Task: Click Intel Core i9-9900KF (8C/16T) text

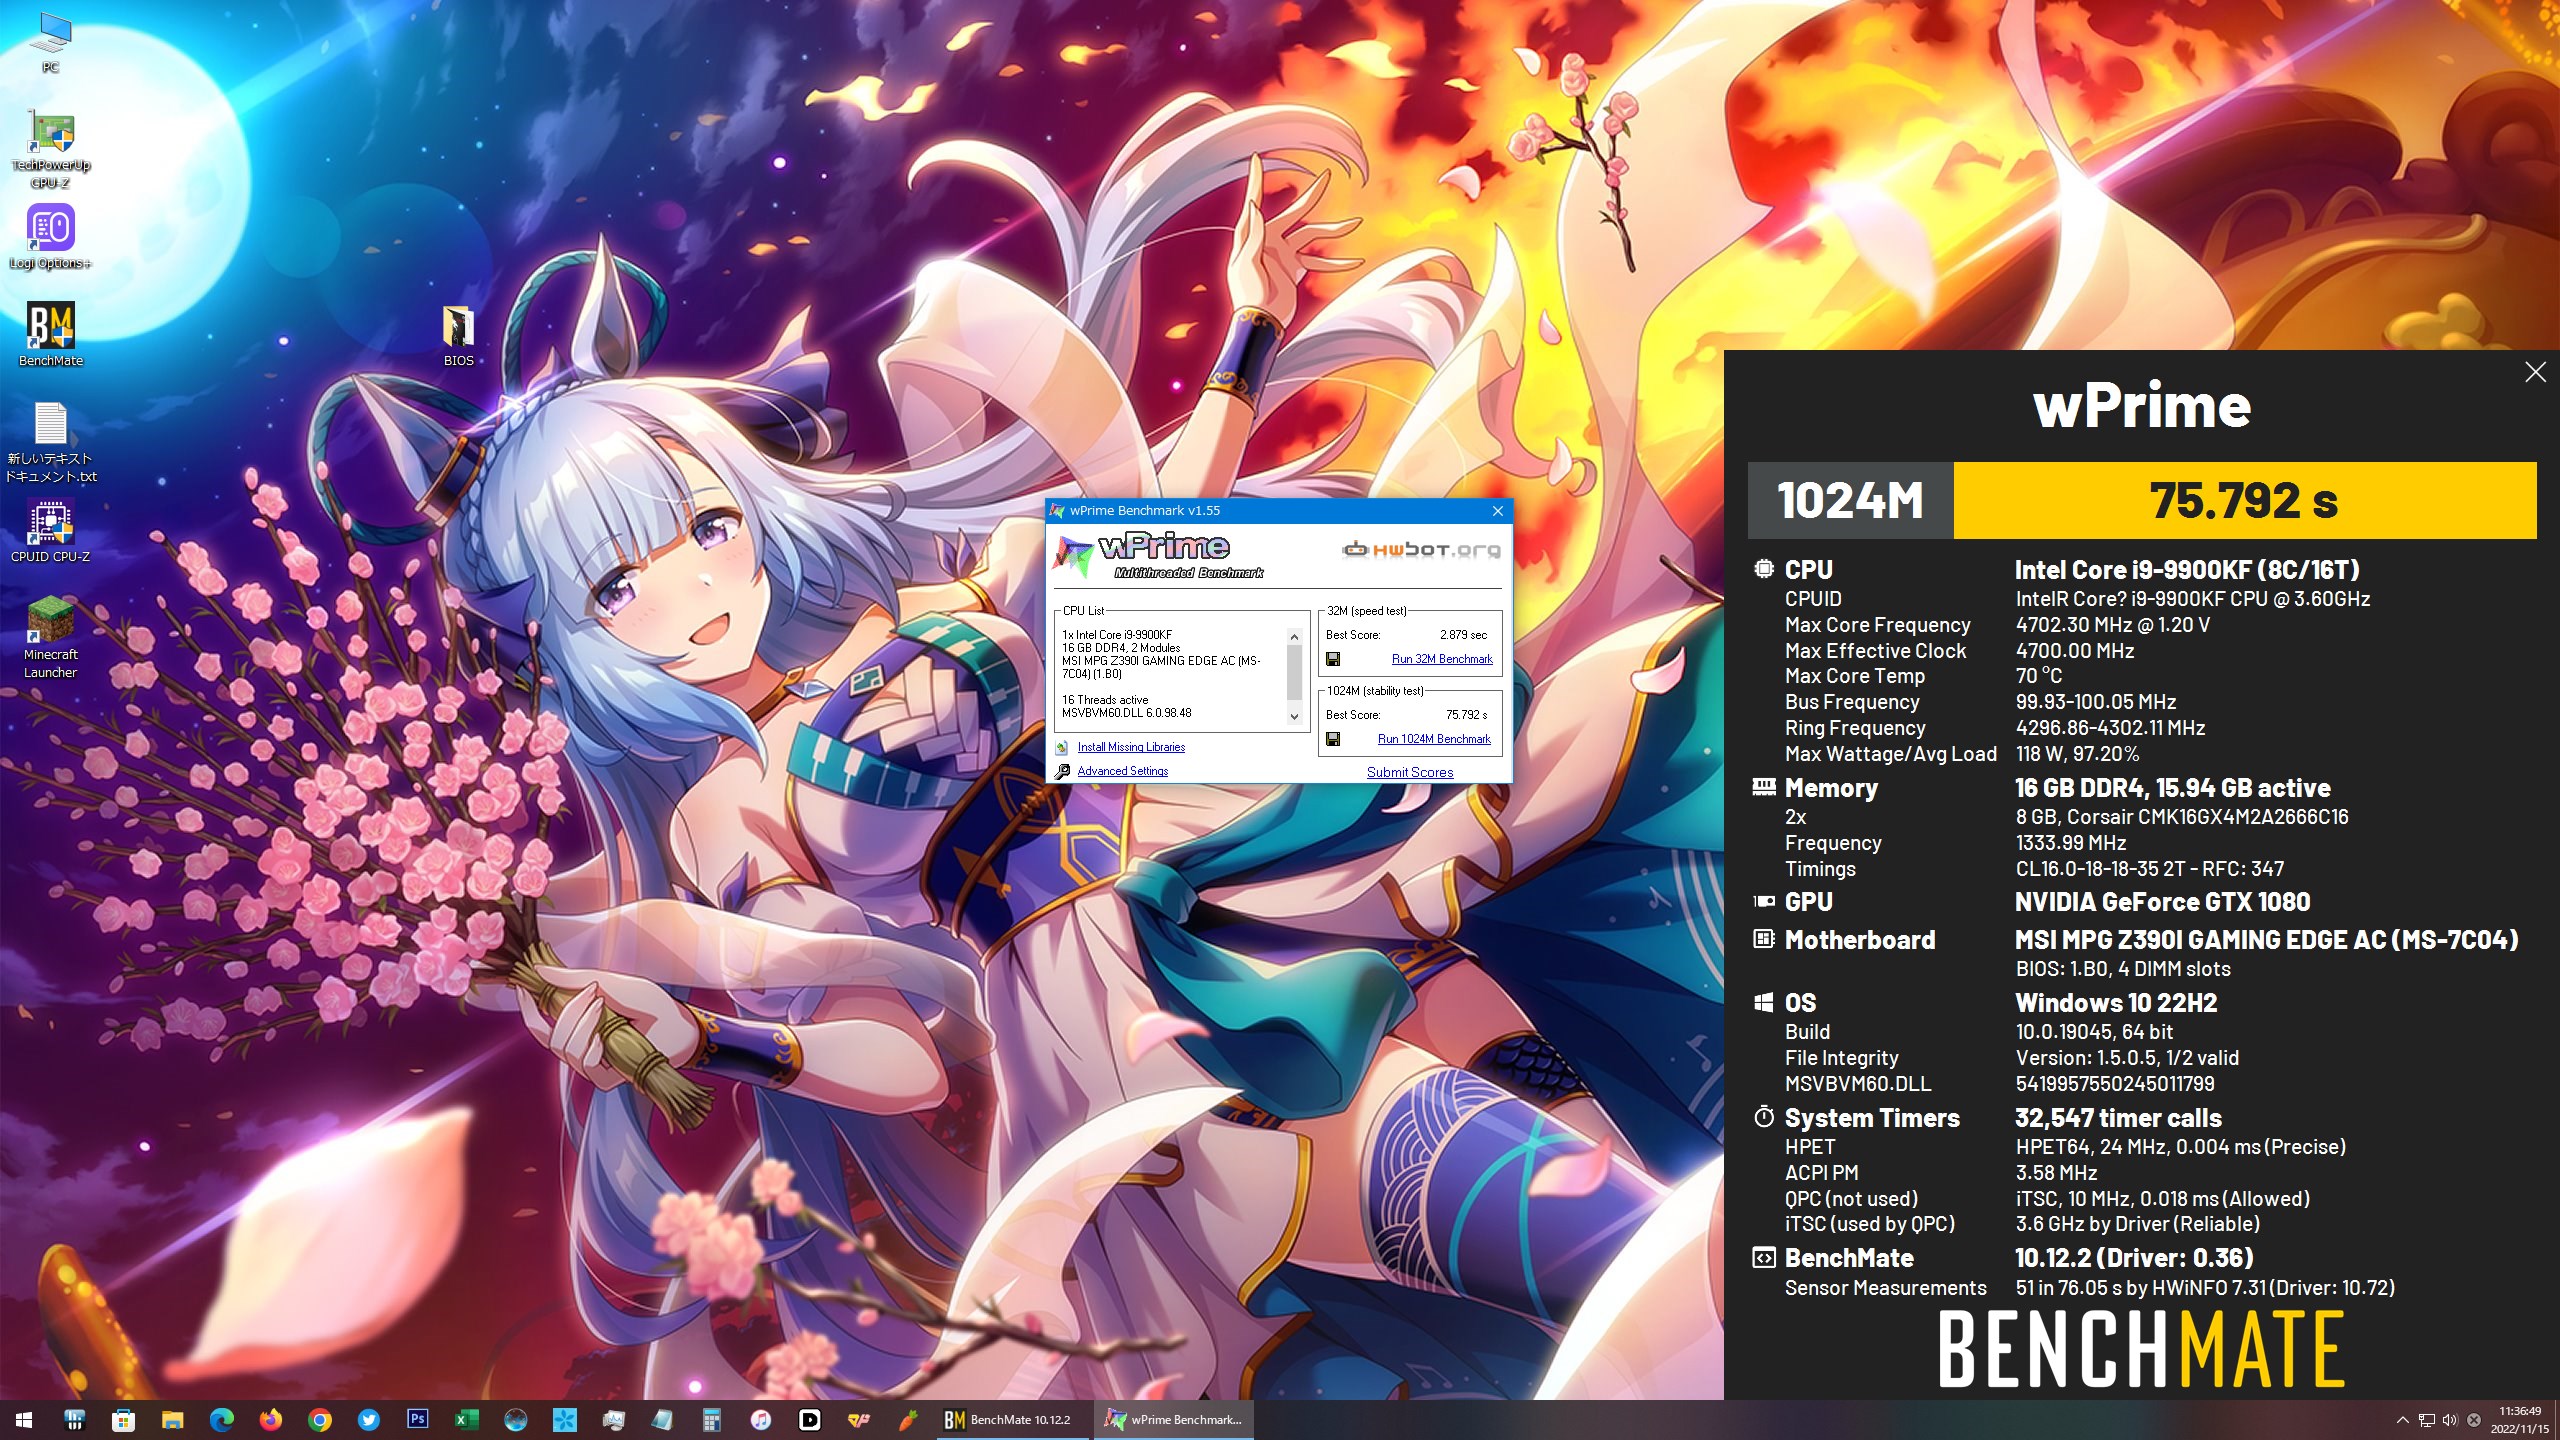Action: pos(2187,570)
